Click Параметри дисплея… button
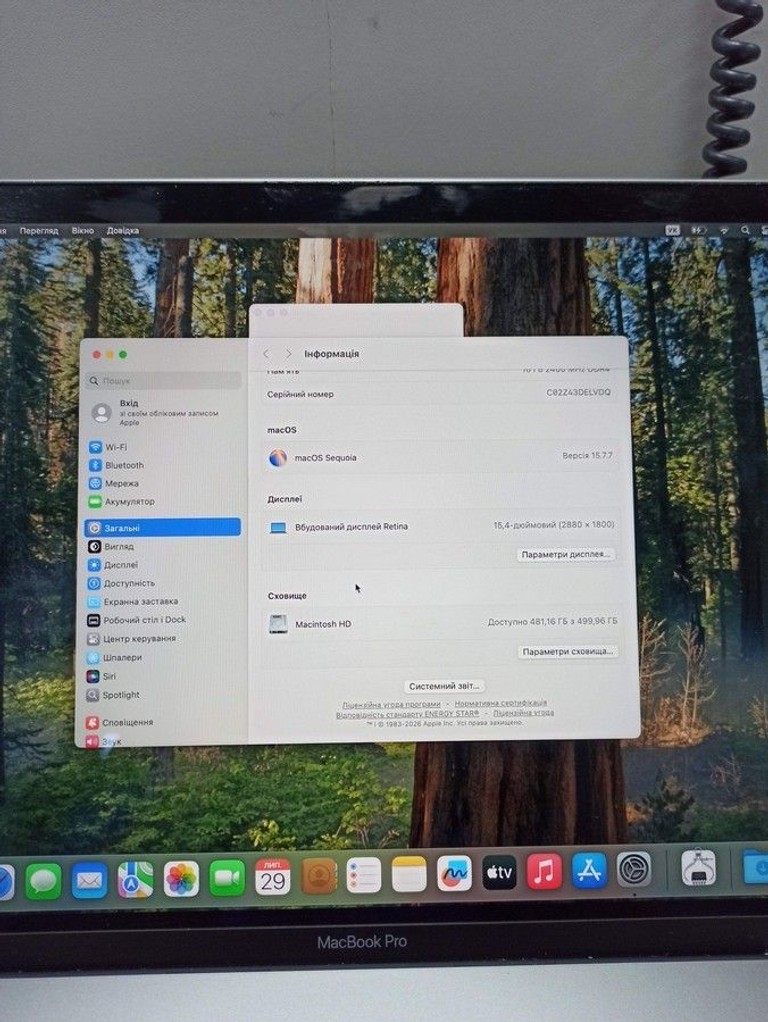 coord(565,555)
